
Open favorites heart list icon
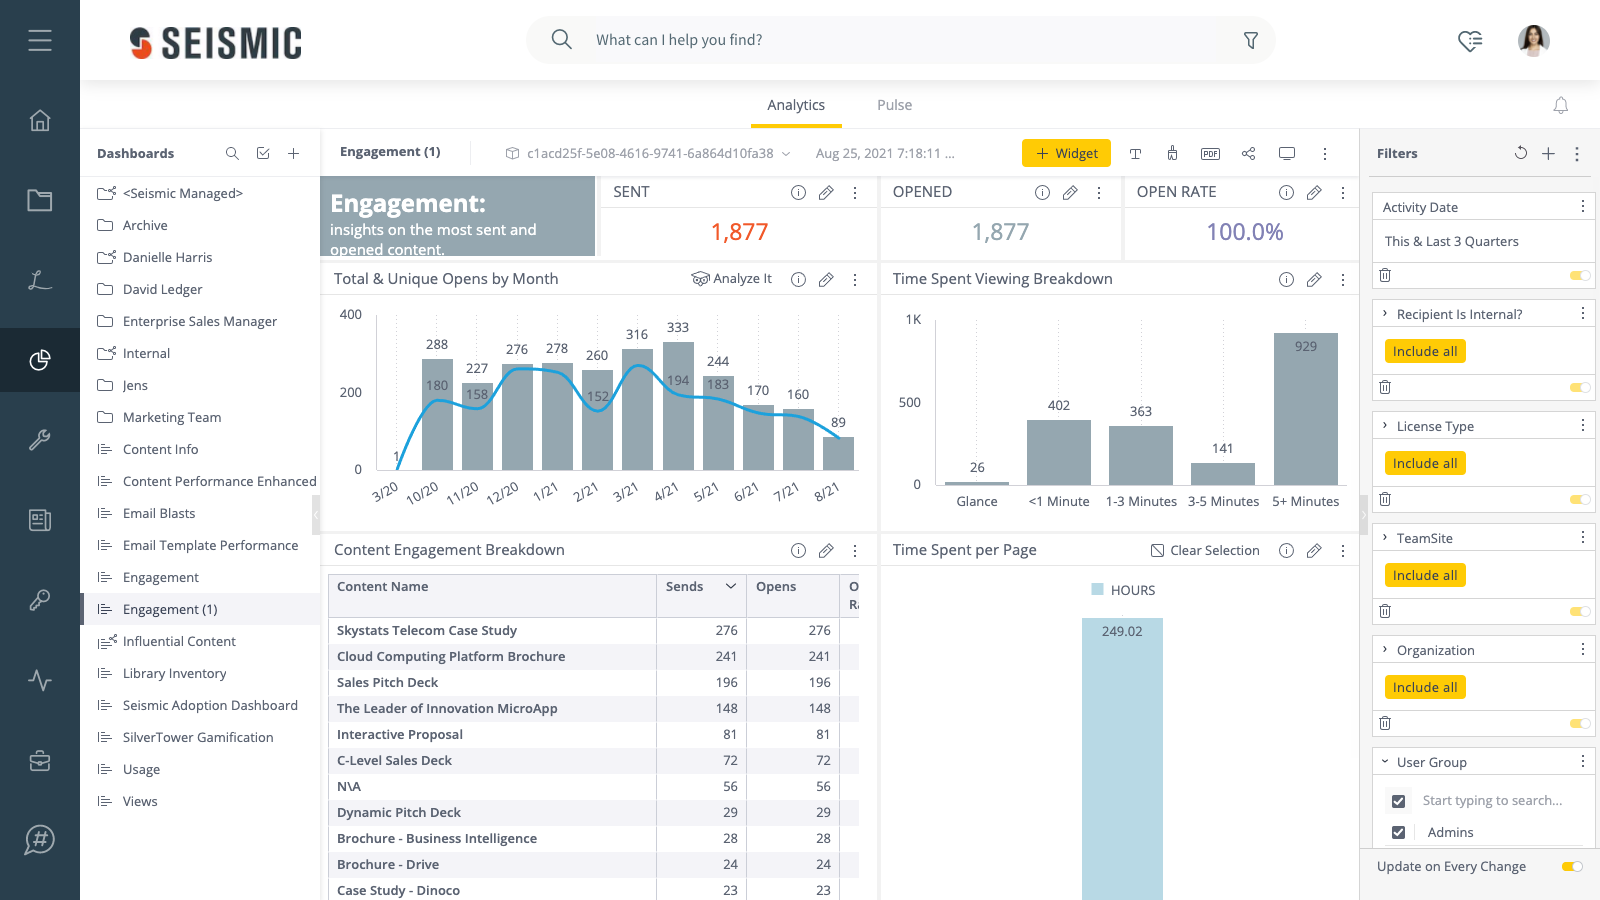pyautogui.click(x=1470, y=40)
